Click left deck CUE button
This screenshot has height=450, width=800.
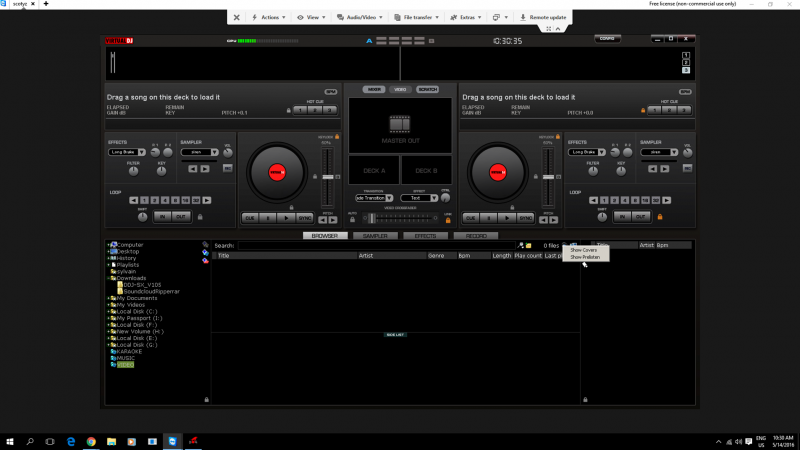click(x=249, y=218)
